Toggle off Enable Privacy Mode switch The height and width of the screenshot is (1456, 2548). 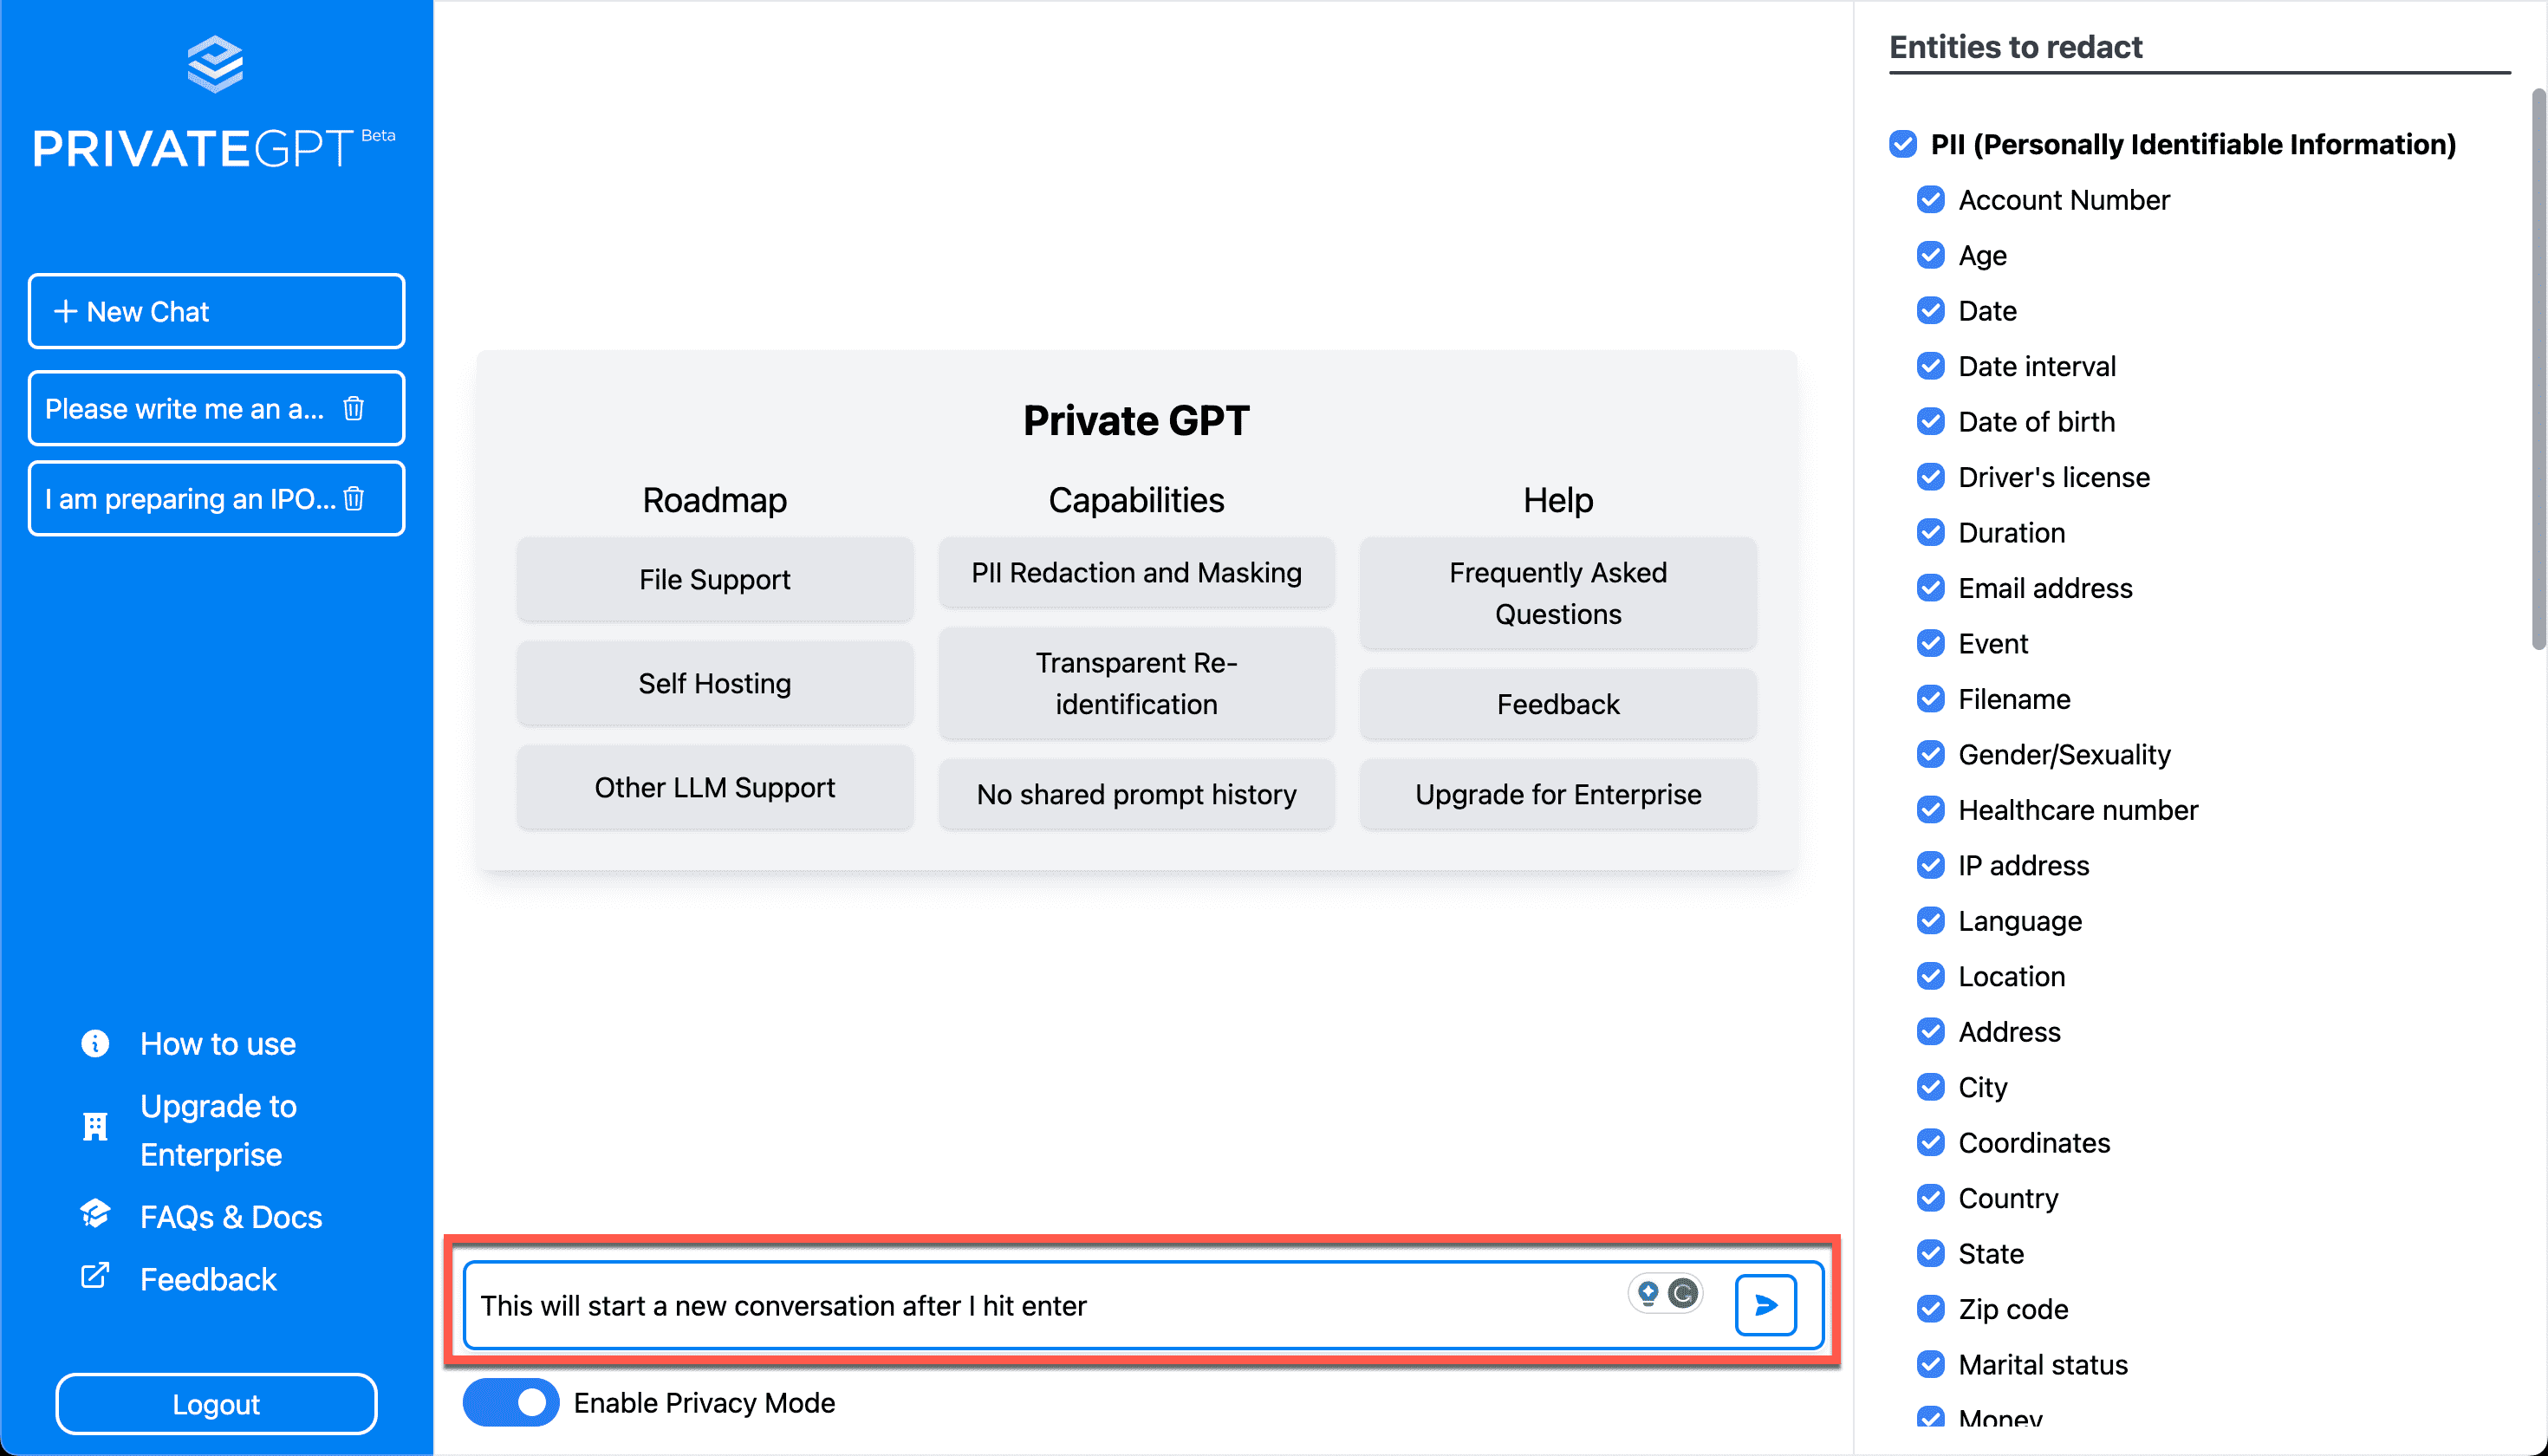(510, 1402)
